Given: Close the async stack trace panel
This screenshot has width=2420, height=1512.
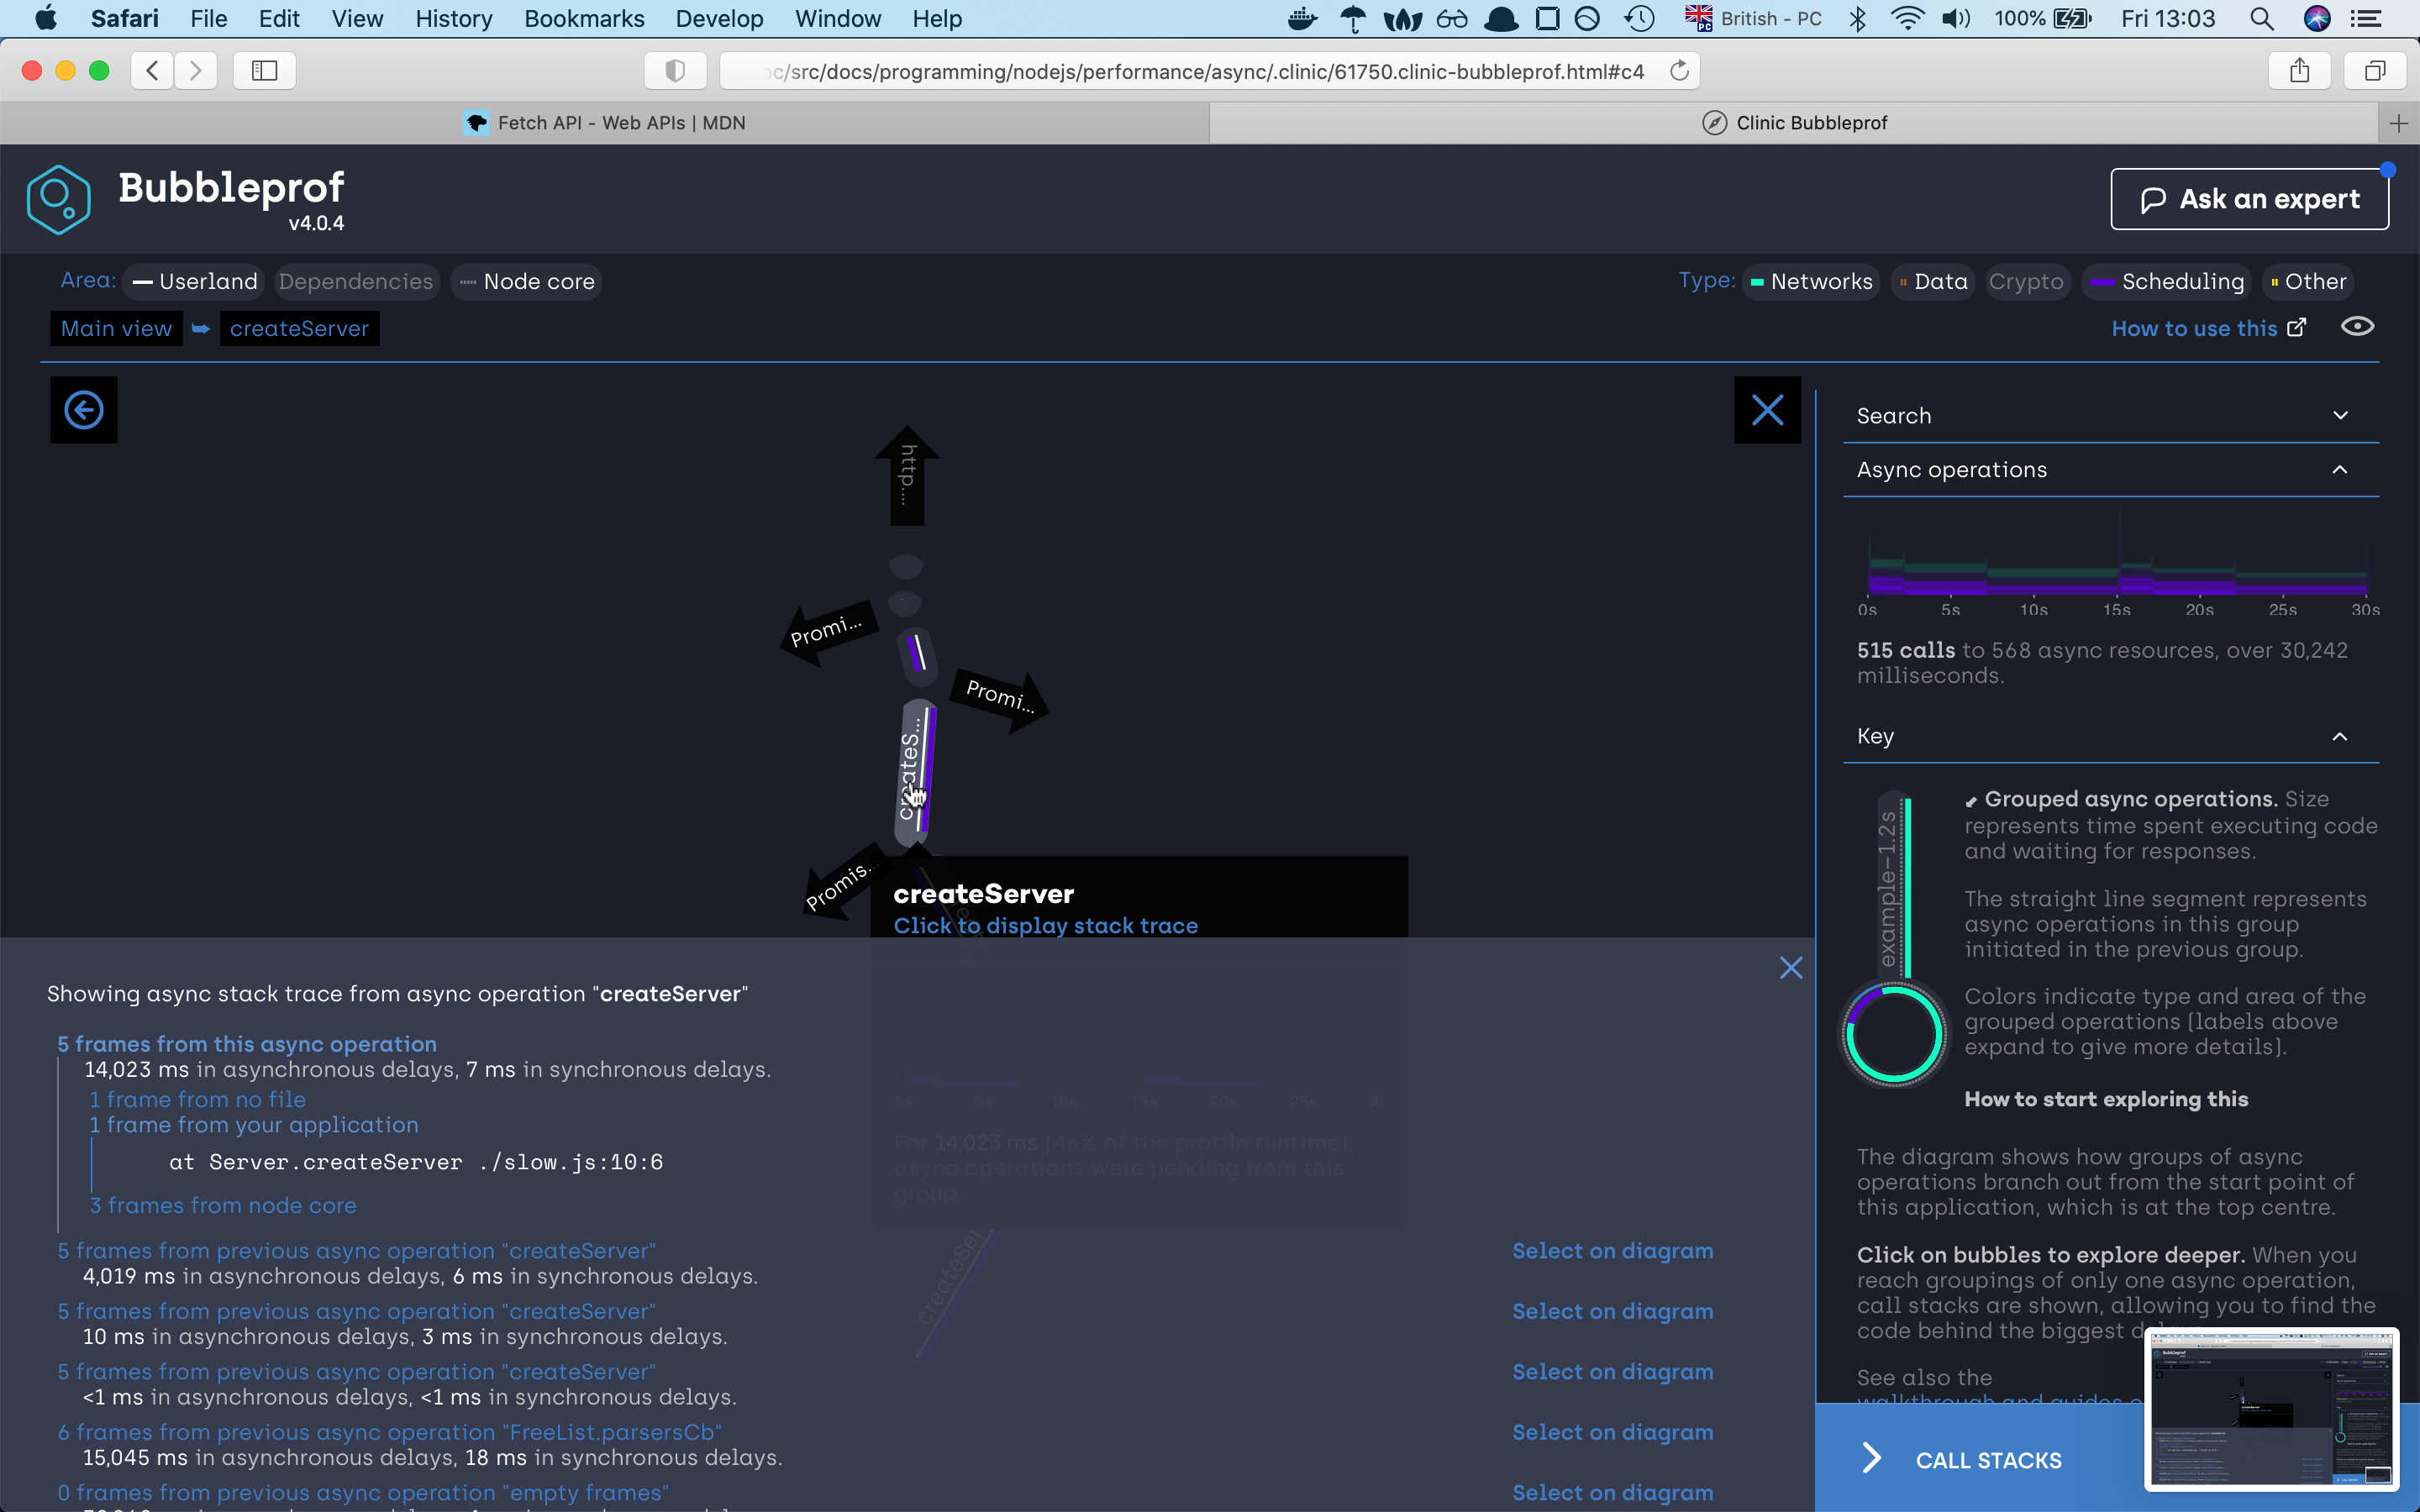Looking at the screenshot, I should 1790,967.
